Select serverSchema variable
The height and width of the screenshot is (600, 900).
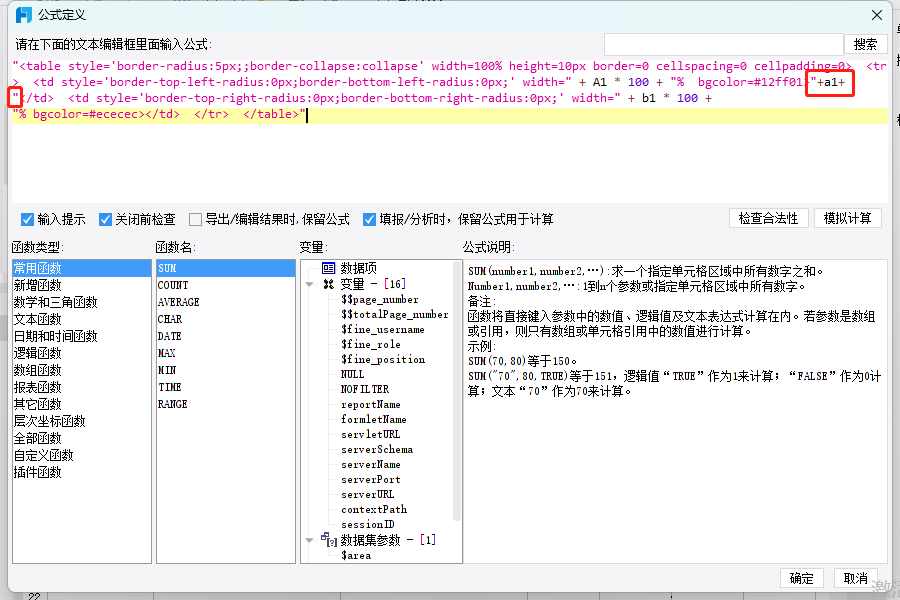pyautogui.click(x=377, y=449)
